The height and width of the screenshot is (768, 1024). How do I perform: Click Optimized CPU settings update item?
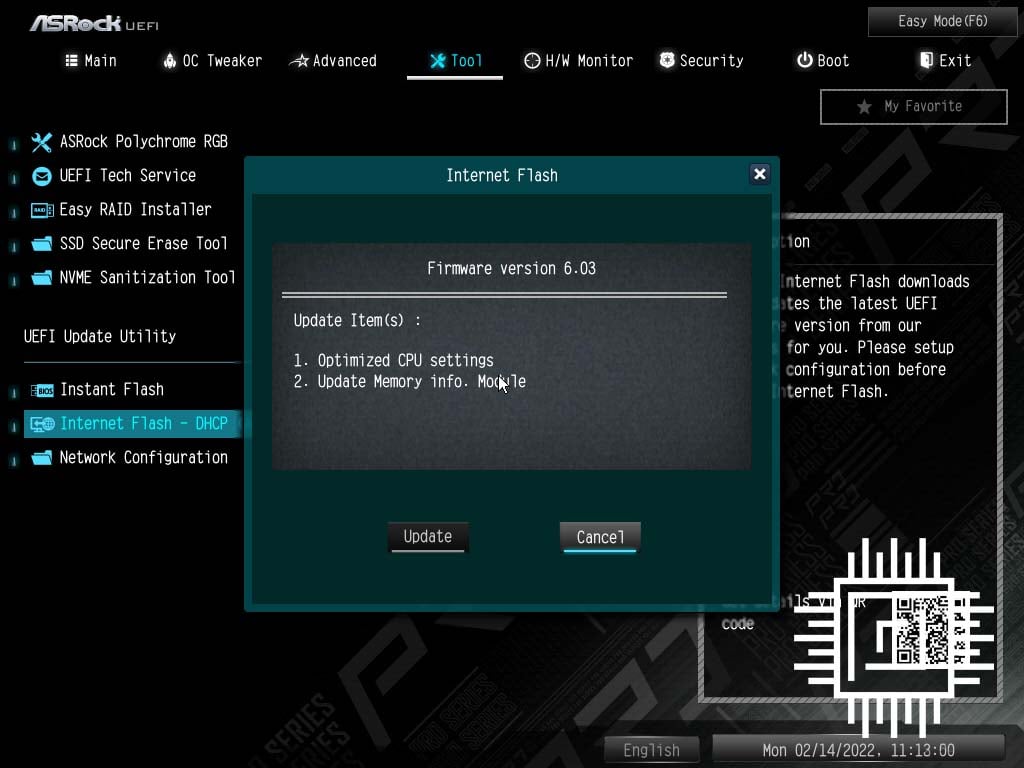(x=393, y=360)
